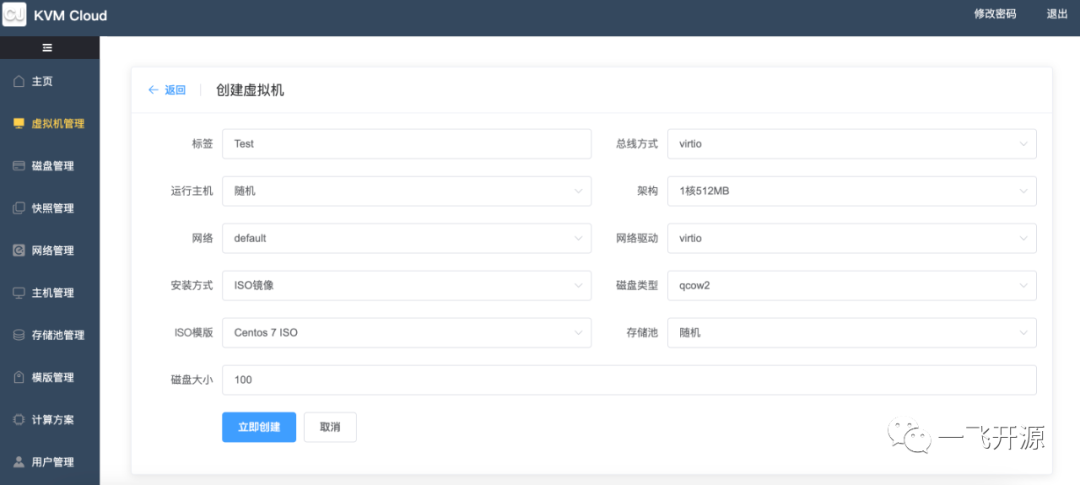Focus the 标签 input containing Test
This screenshot has height=485, width=1080.
coord(406,144)
